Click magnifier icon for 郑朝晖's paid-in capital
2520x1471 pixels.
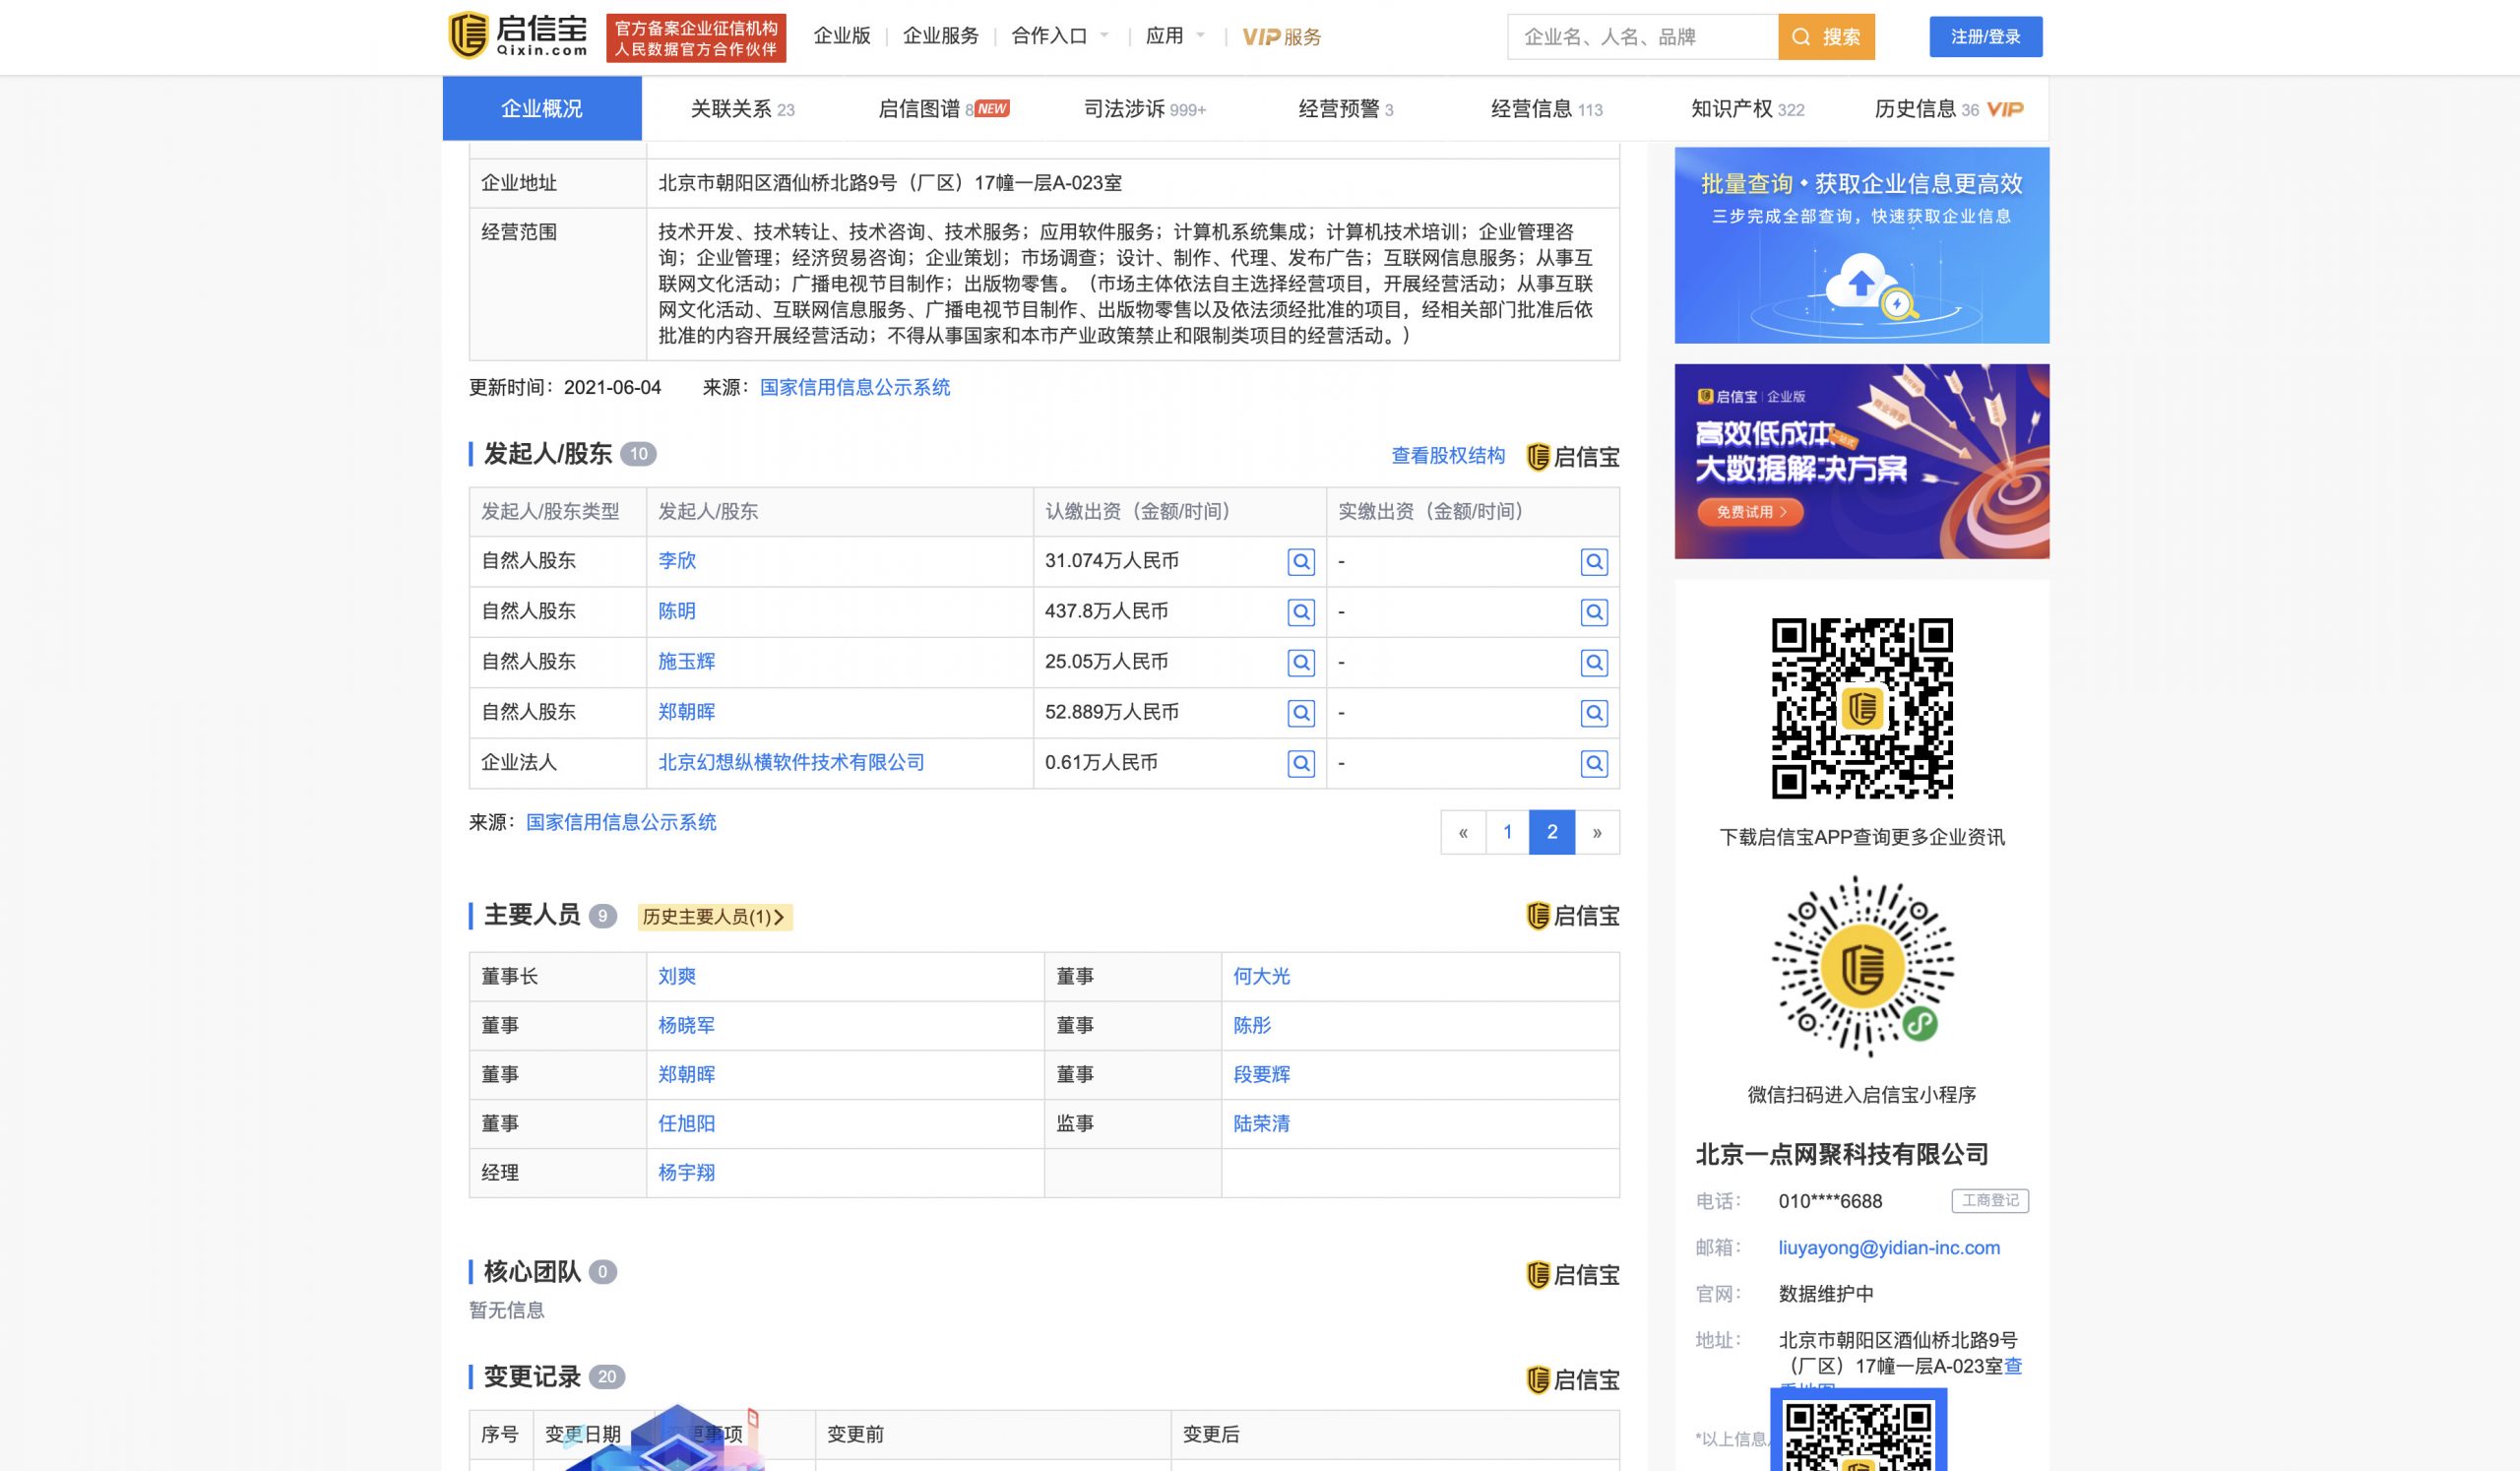click(x=1593, y=713)
